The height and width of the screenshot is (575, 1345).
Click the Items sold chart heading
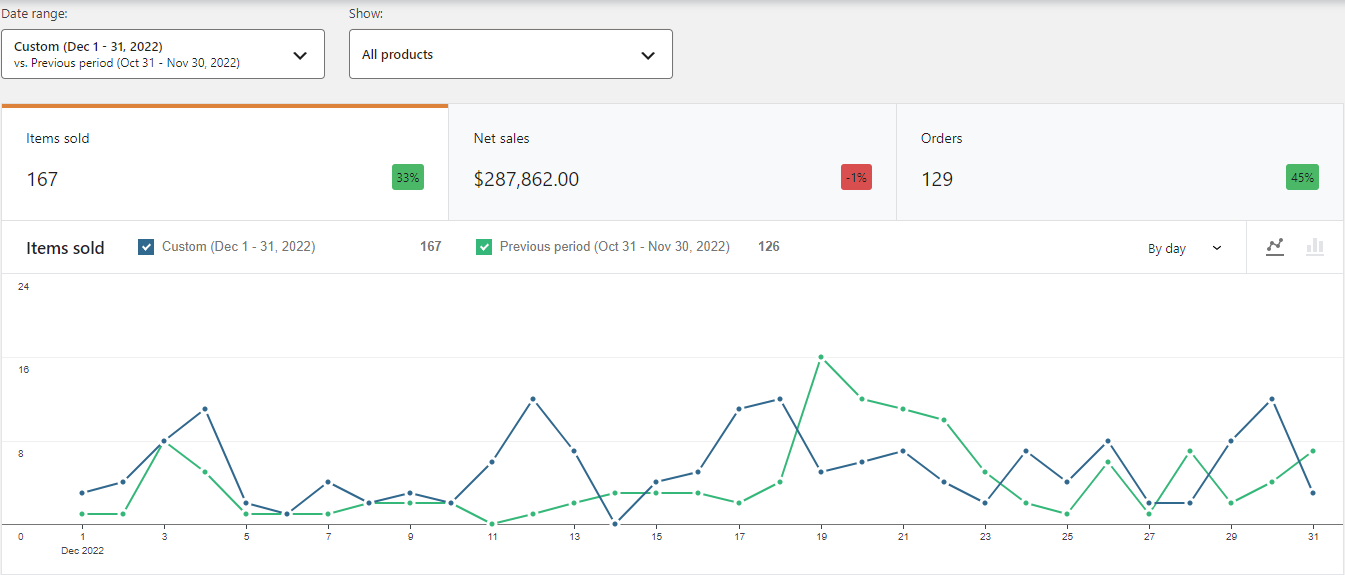click(65, 248)
